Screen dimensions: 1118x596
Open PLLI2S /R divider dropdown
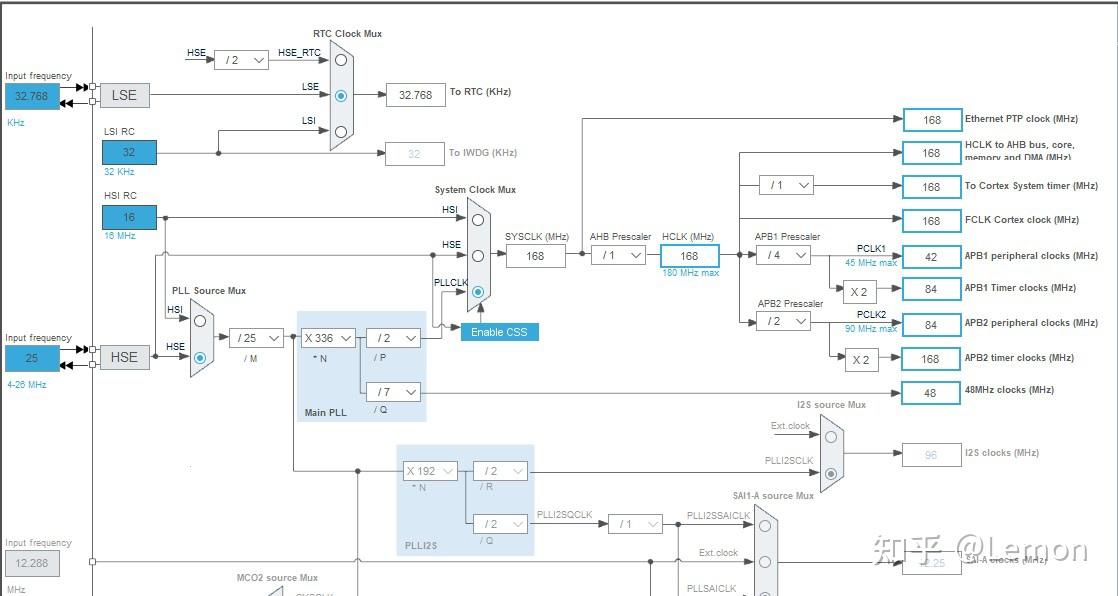[x=501, y=471]
